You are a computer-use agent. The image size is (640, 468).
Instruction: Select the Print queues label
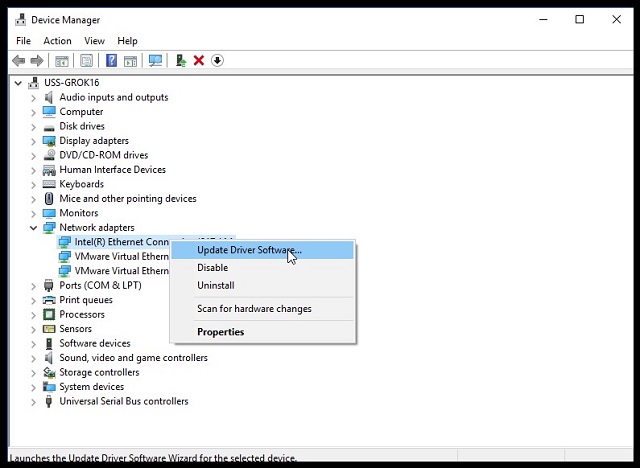86,299
